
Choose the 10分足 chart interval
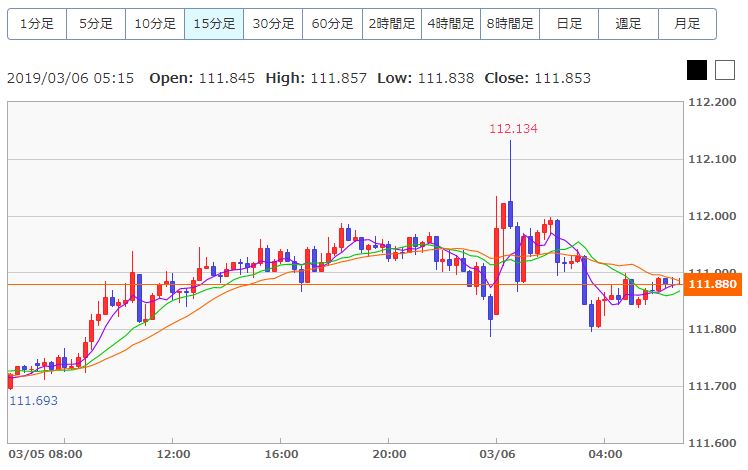coord(155,23)
